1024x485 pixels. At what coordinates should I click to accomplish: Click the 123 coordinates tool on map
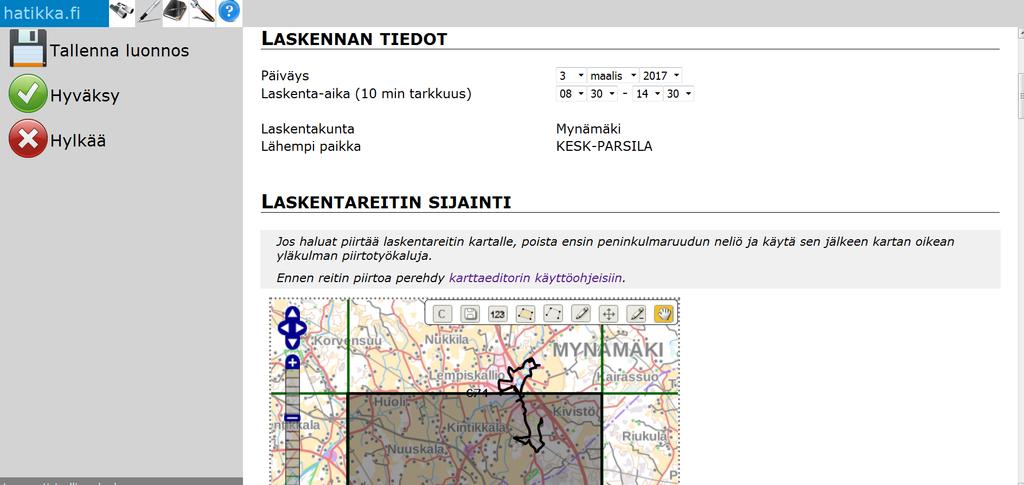click(497, 314)
